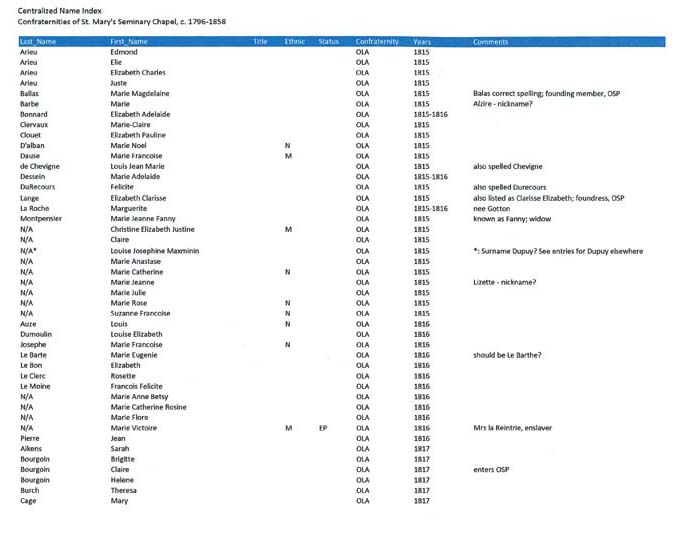The width and height of the screenshot is (679, 536).
Task: Select the Ethnic column header
Action: pyautogui.click(x=295, y=42)
